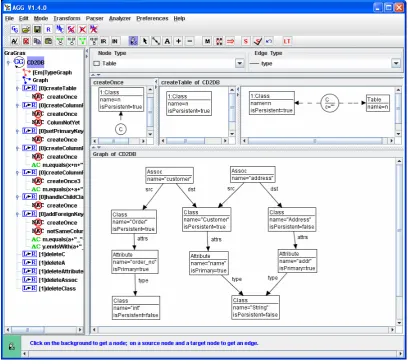Create a new rule with R icon

tap(49, 29)
